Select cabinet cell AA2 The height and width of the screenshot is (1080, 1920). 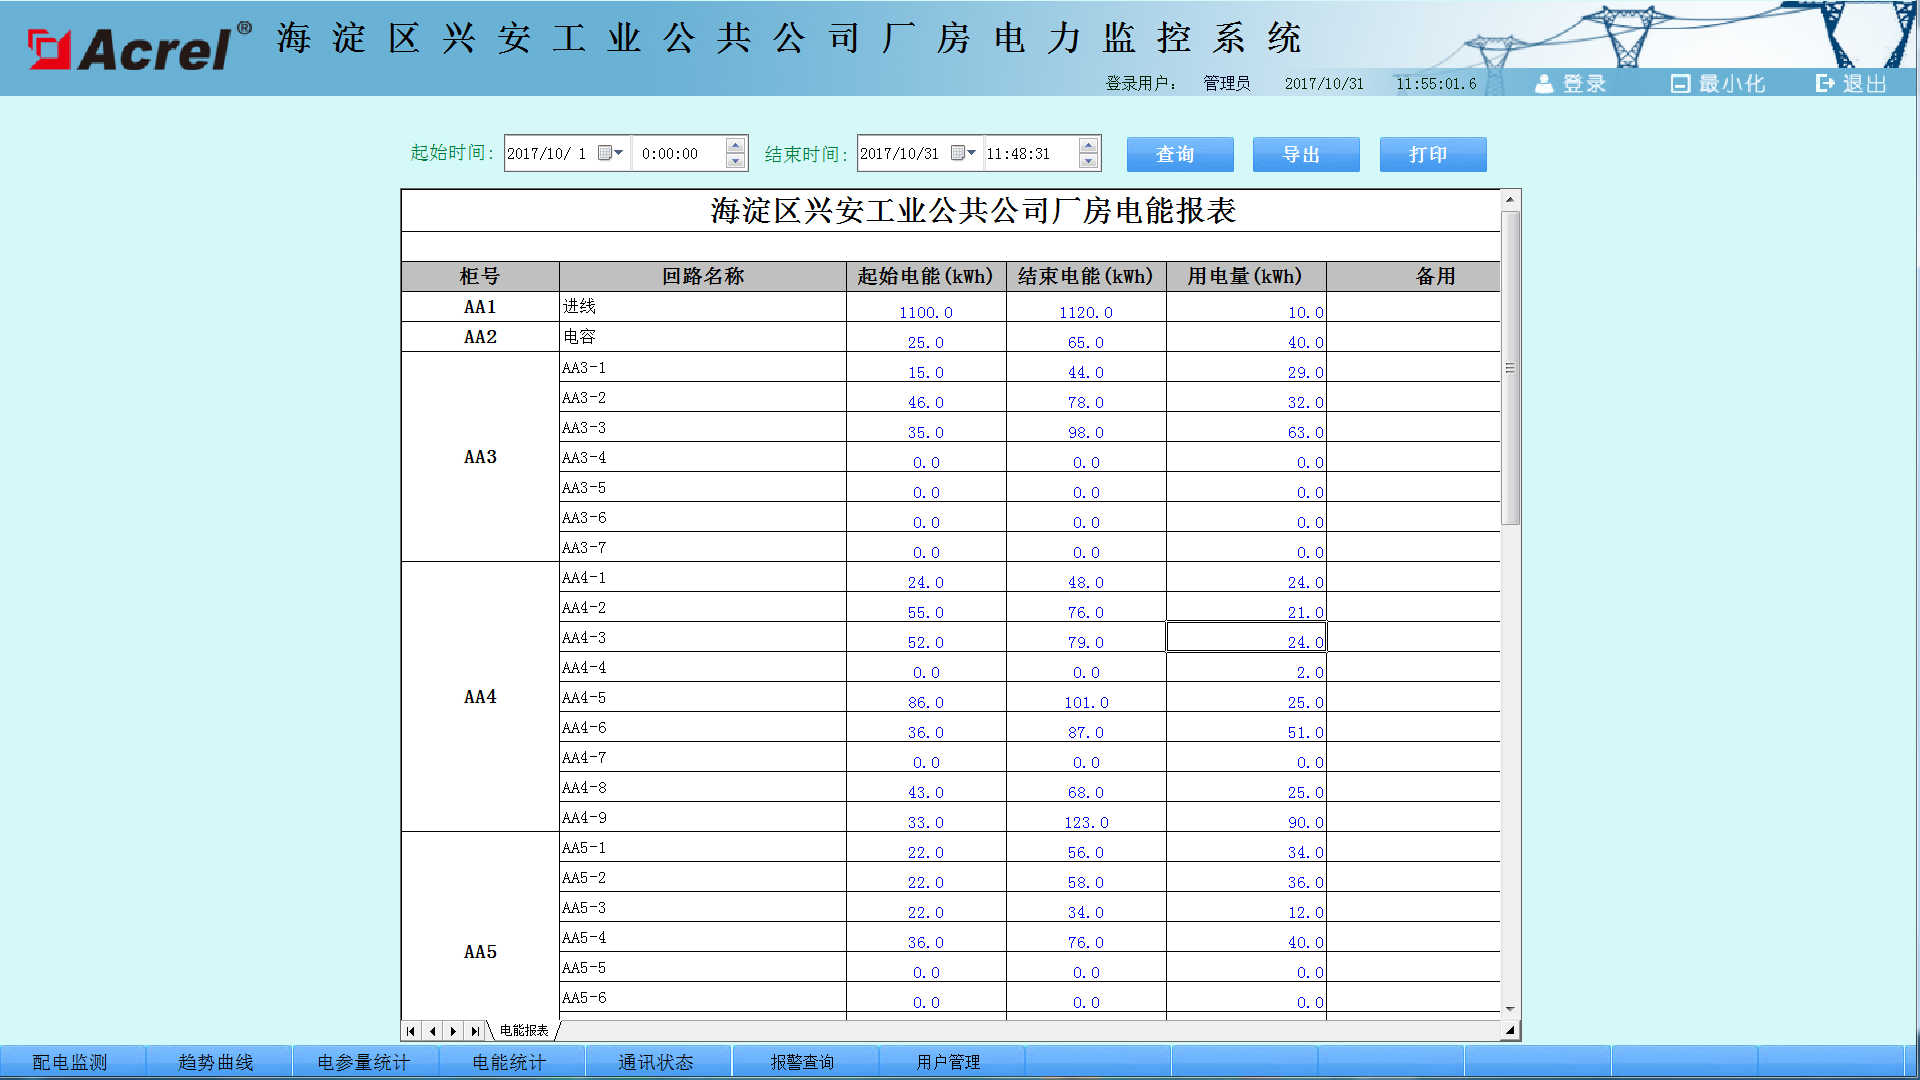coord(480,337)
